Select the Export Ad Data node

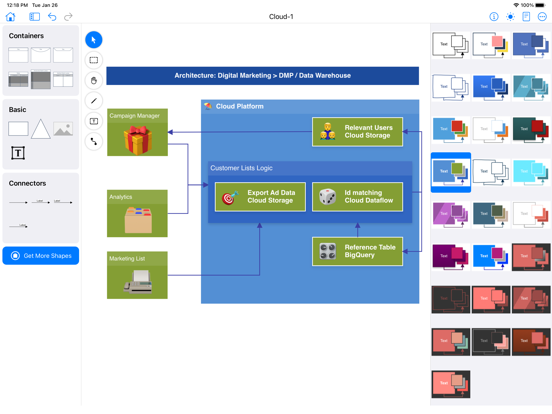coord(261,197)
